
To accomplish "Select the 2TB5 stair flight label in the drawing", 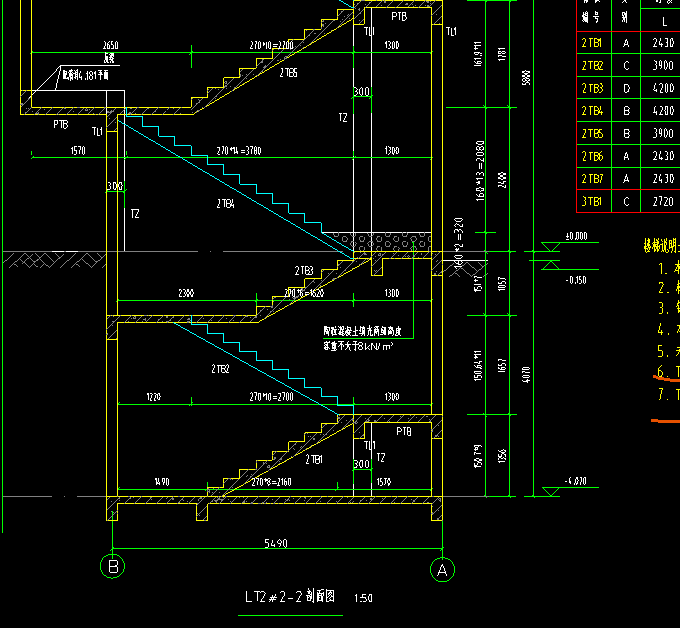I will coord(288,72).
